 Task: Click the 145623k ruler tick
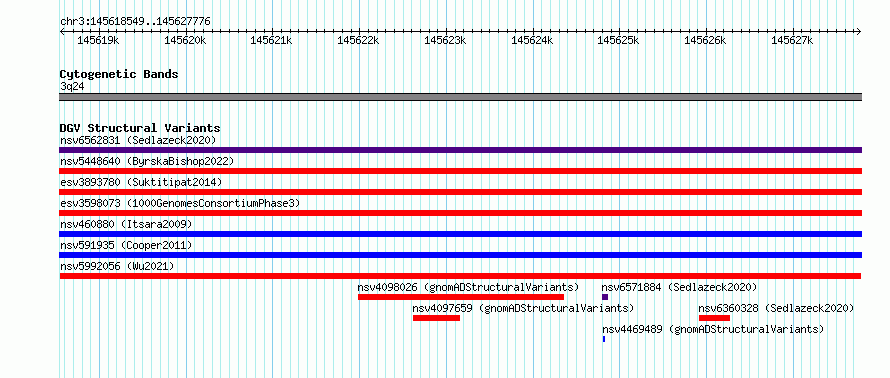tap(445, 40)
